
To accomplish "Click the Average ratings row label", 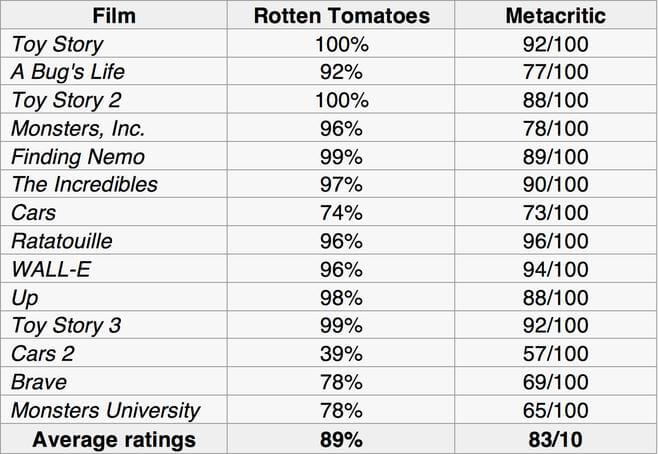I will 113,439.
